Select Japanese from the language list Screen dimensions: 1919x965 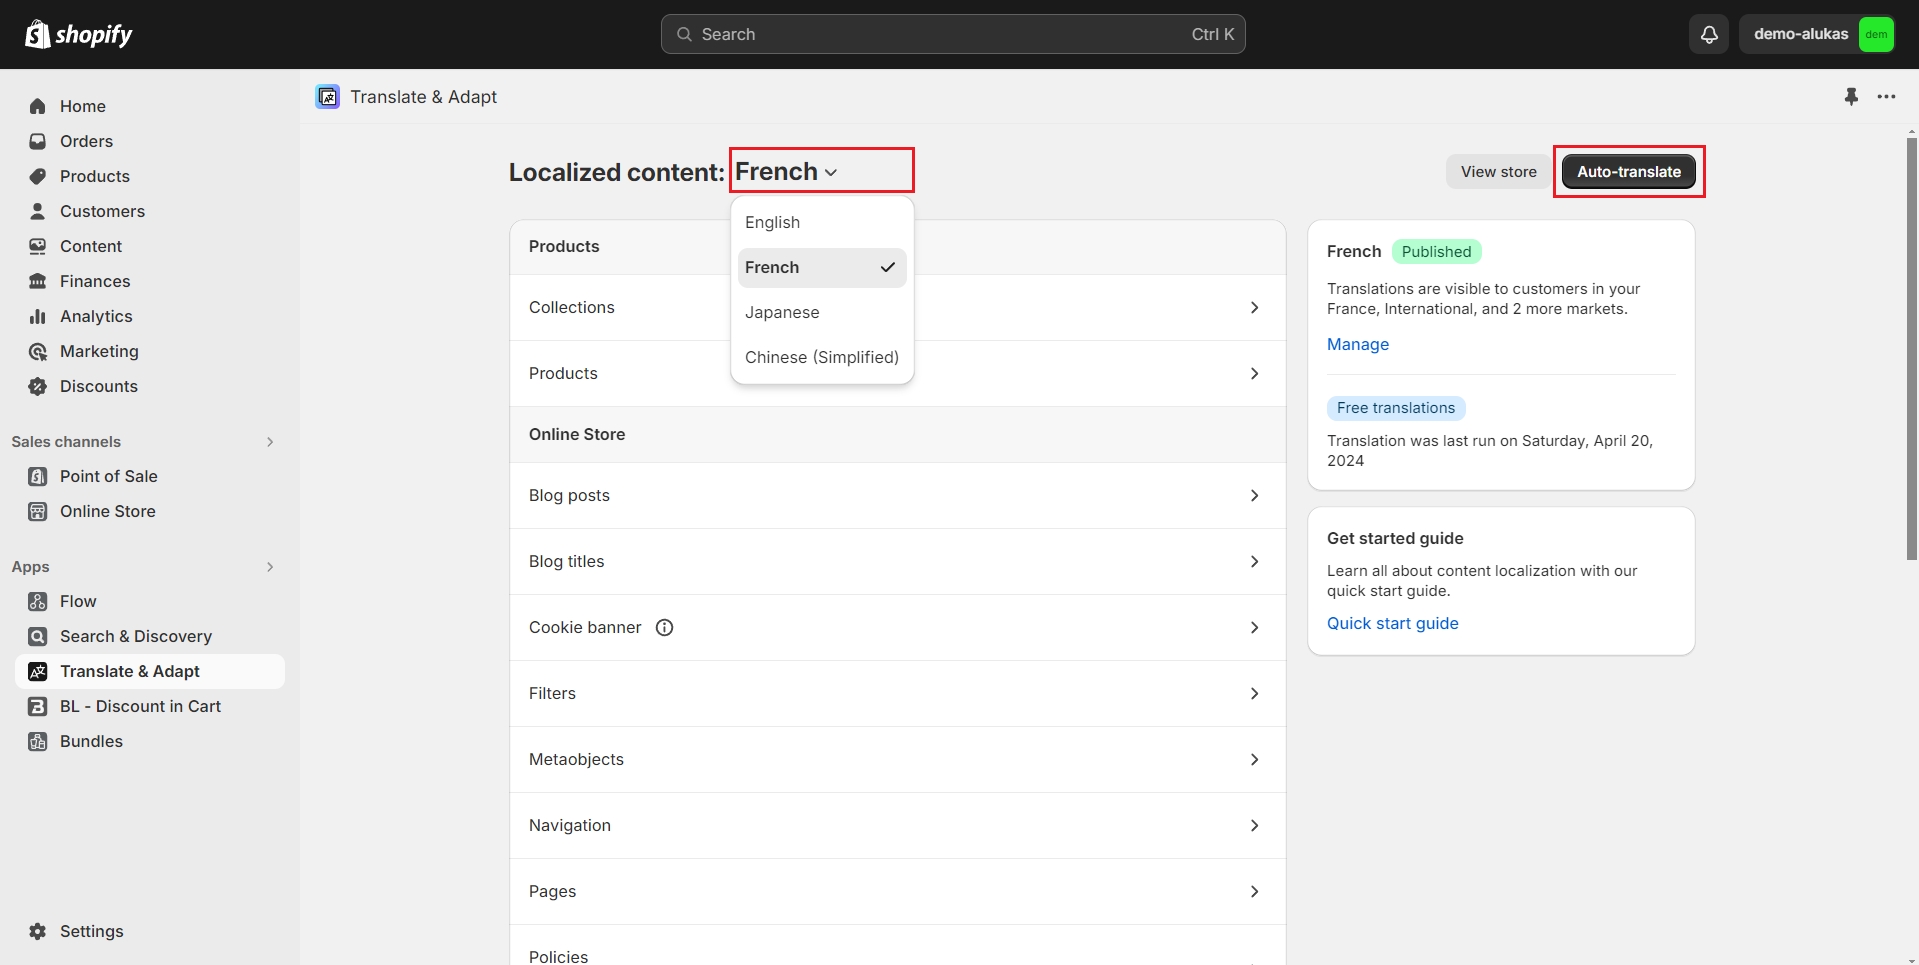pos(782,312)
